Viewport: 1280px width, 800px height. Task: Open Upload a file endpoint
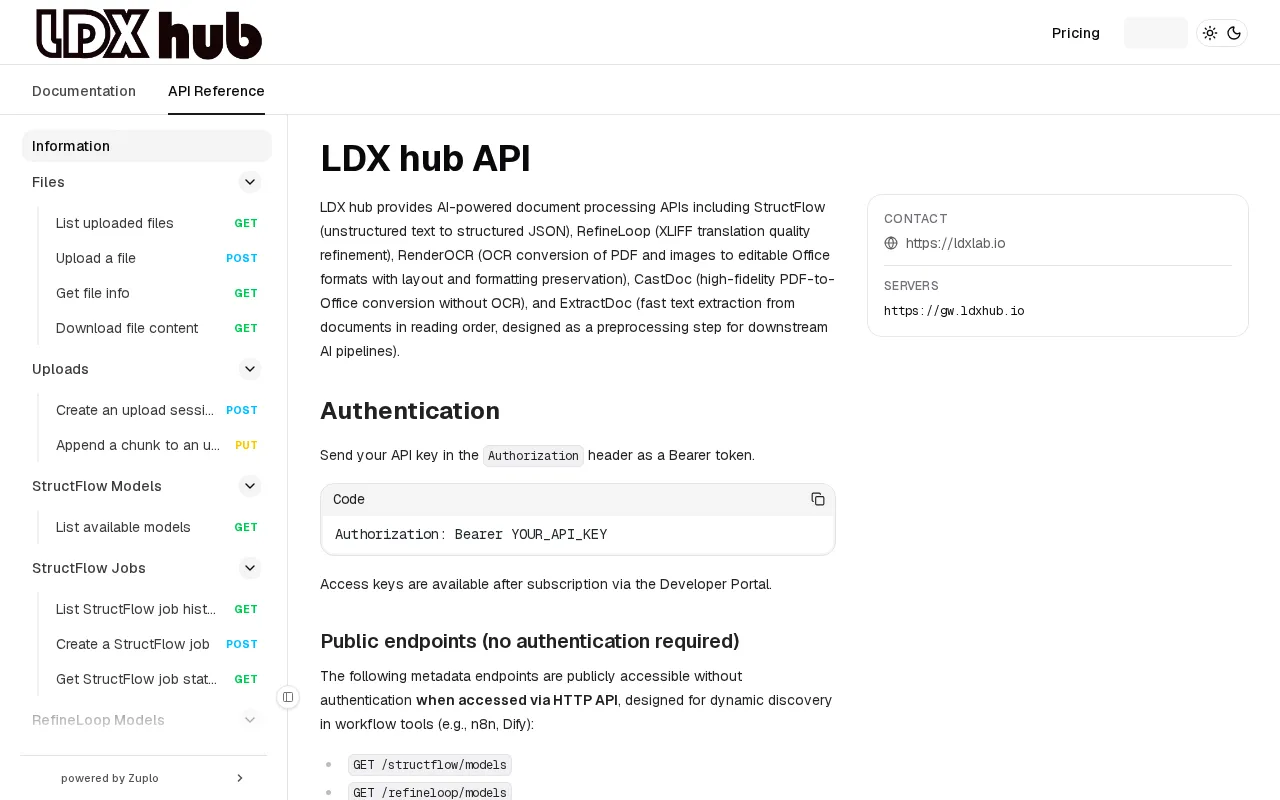[x=157, y=258]
